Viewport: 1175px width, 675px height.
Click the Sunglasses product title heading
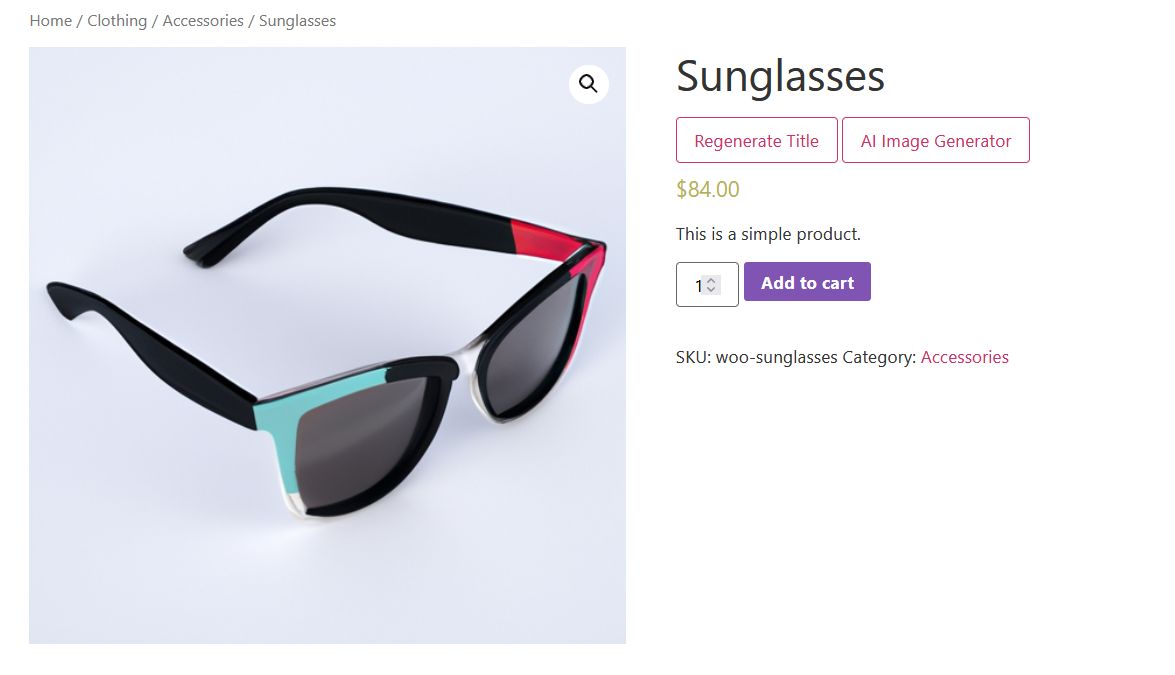[780, 77]
